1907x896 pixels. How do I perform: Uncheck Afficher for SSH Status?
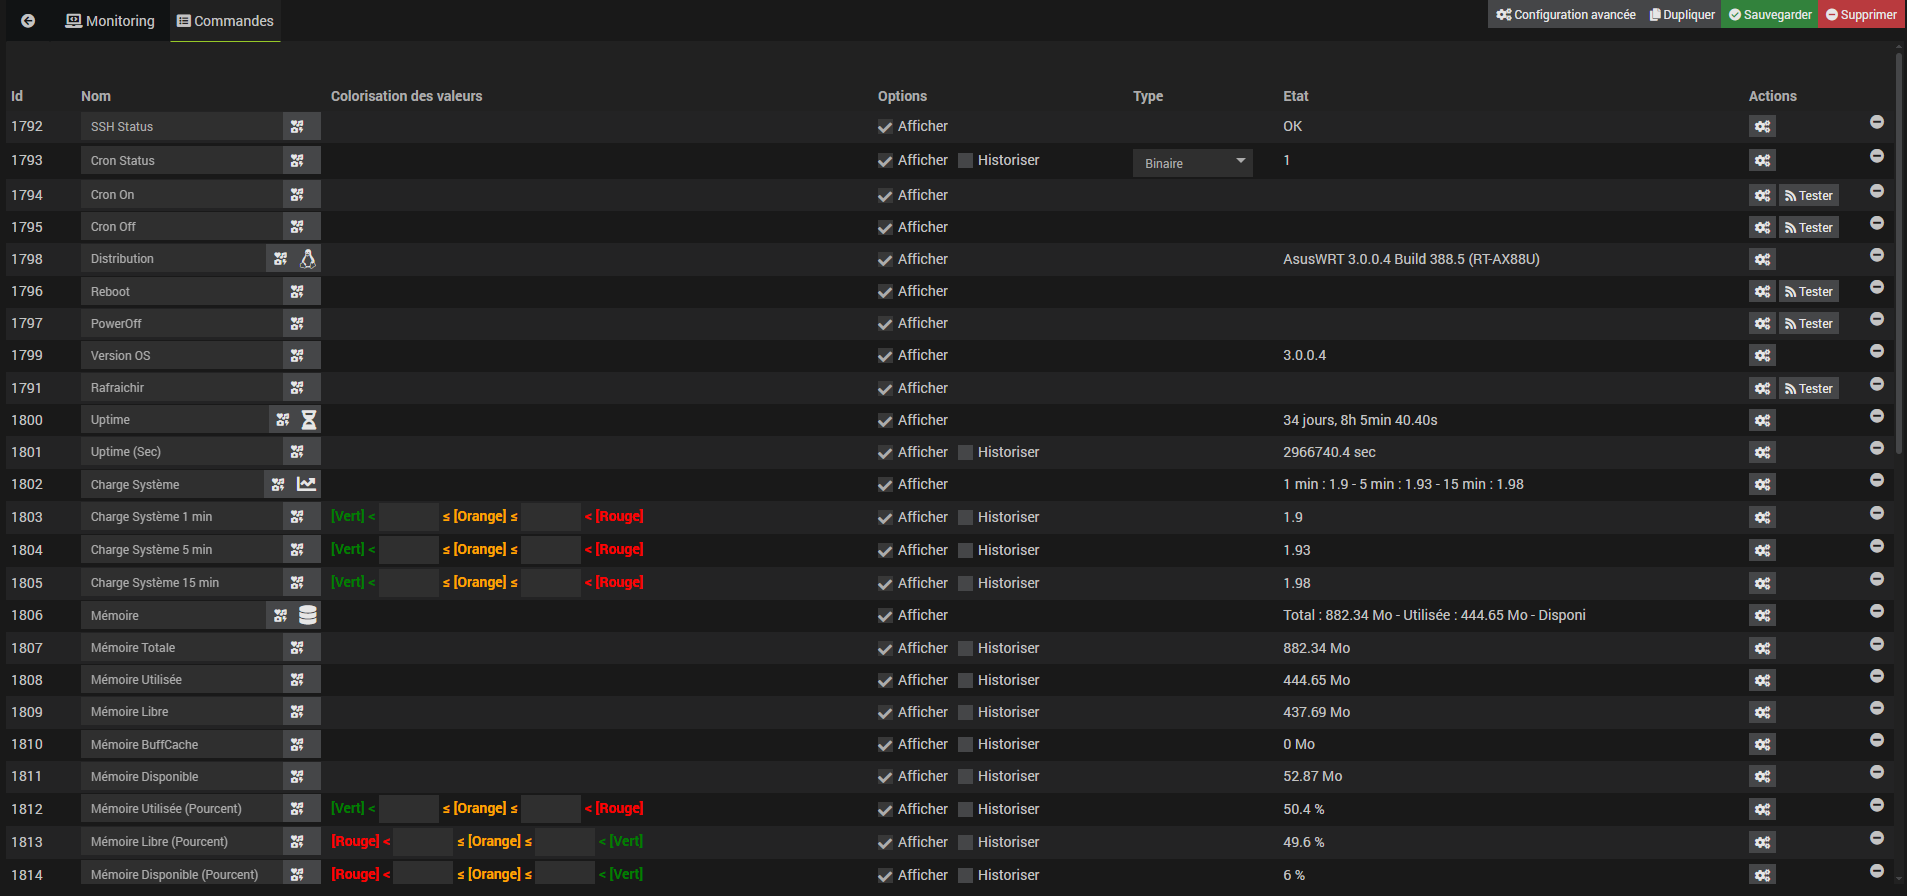pos(885,127)
